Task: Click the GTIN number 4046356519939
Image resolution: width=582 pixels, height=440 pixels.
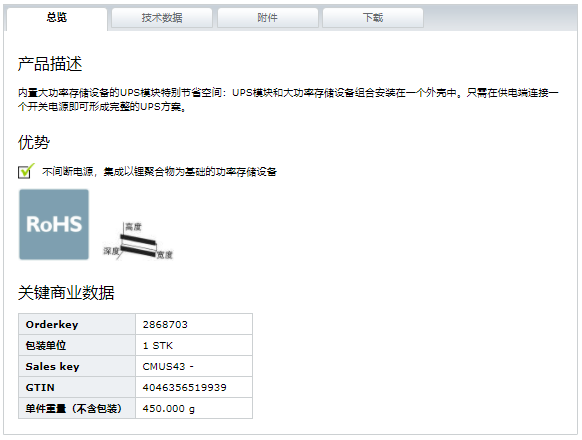Action: tap(184, 388)
